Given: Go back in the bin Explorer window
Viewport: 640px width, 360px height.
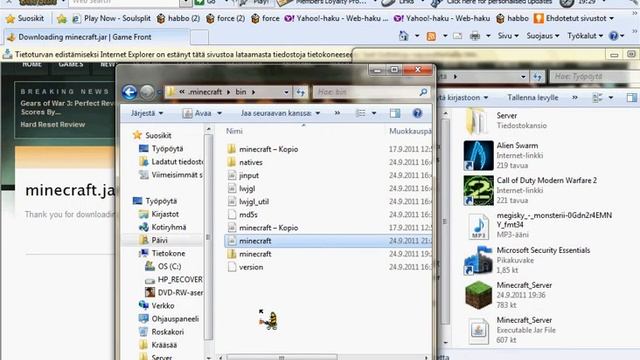Looking at the screenshot, I should (x=129, y=92).
